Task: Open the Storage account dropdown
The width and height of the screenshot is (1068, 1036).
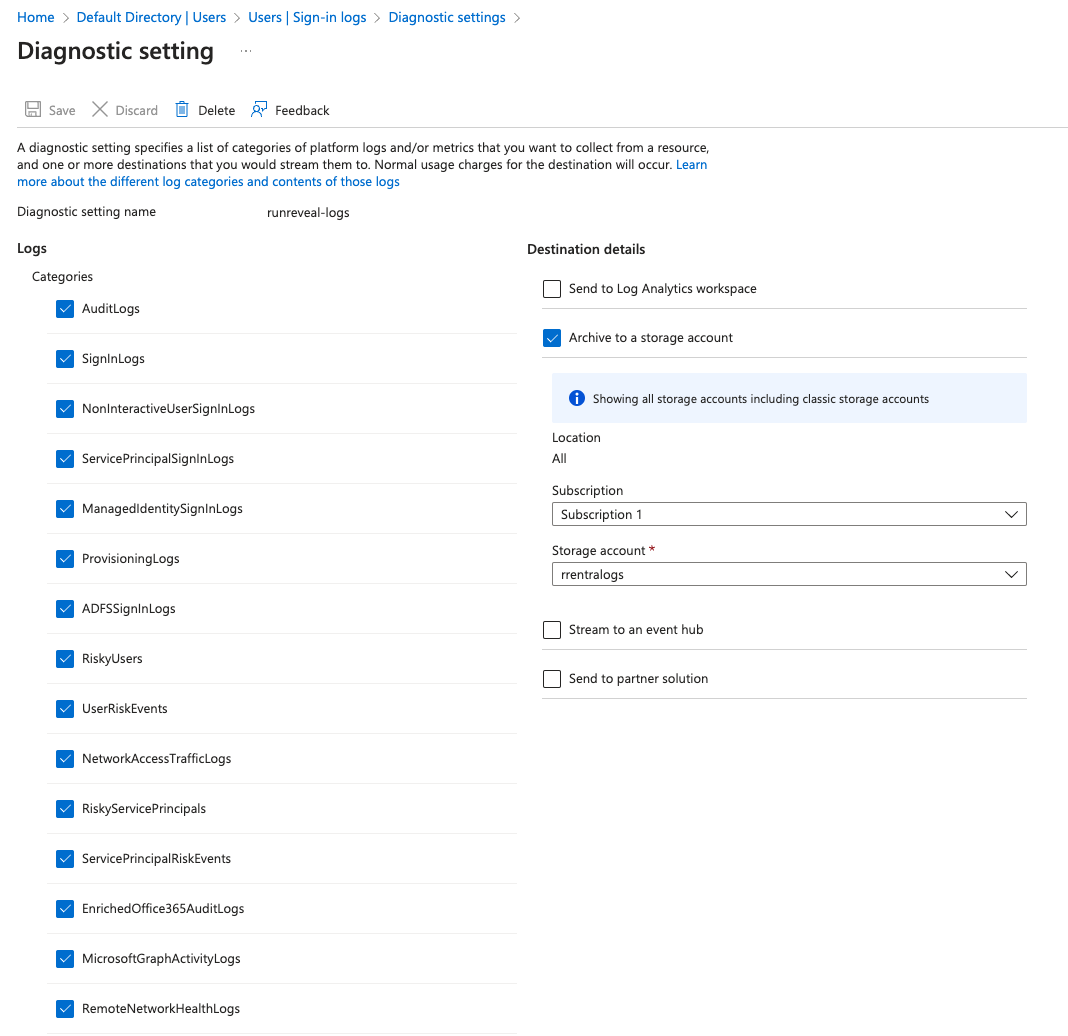Action: pos(788,574)
